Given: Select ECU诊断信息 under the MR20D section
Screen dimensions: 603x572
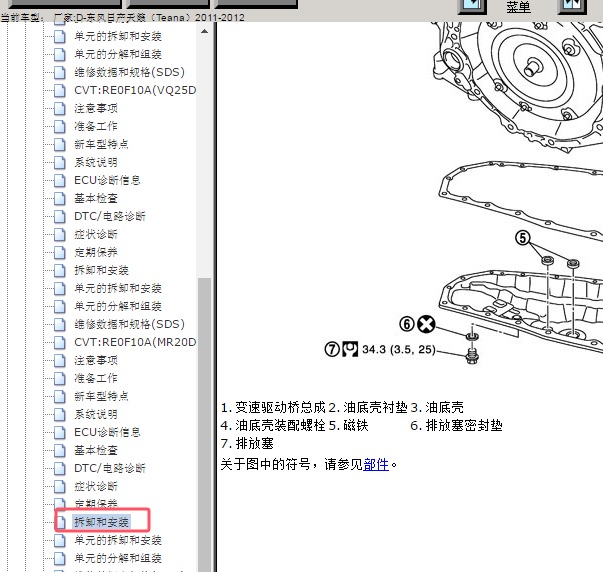Looking at the screenshot, I should [x=107, y=432].
